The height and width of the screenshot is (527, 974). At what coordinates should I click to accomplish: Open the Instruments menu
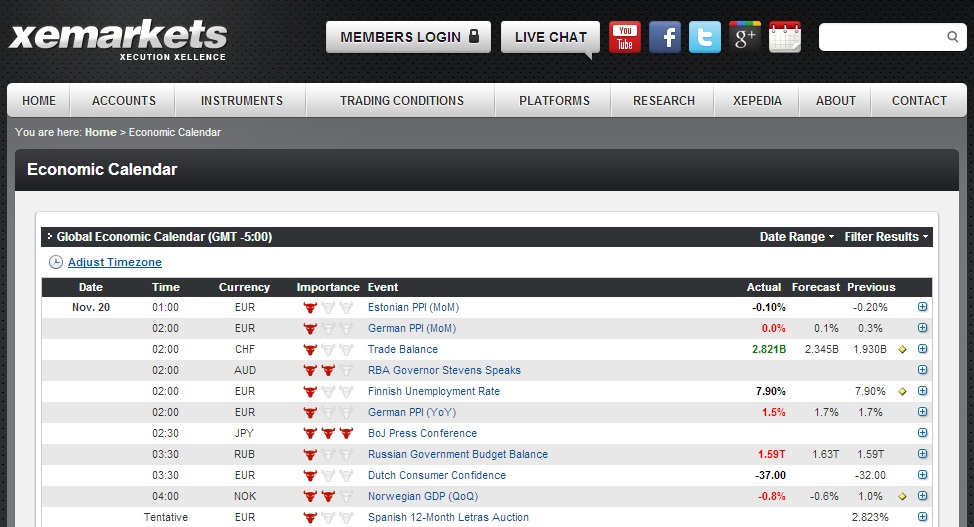pyautogui.click(x=241, y=101)
